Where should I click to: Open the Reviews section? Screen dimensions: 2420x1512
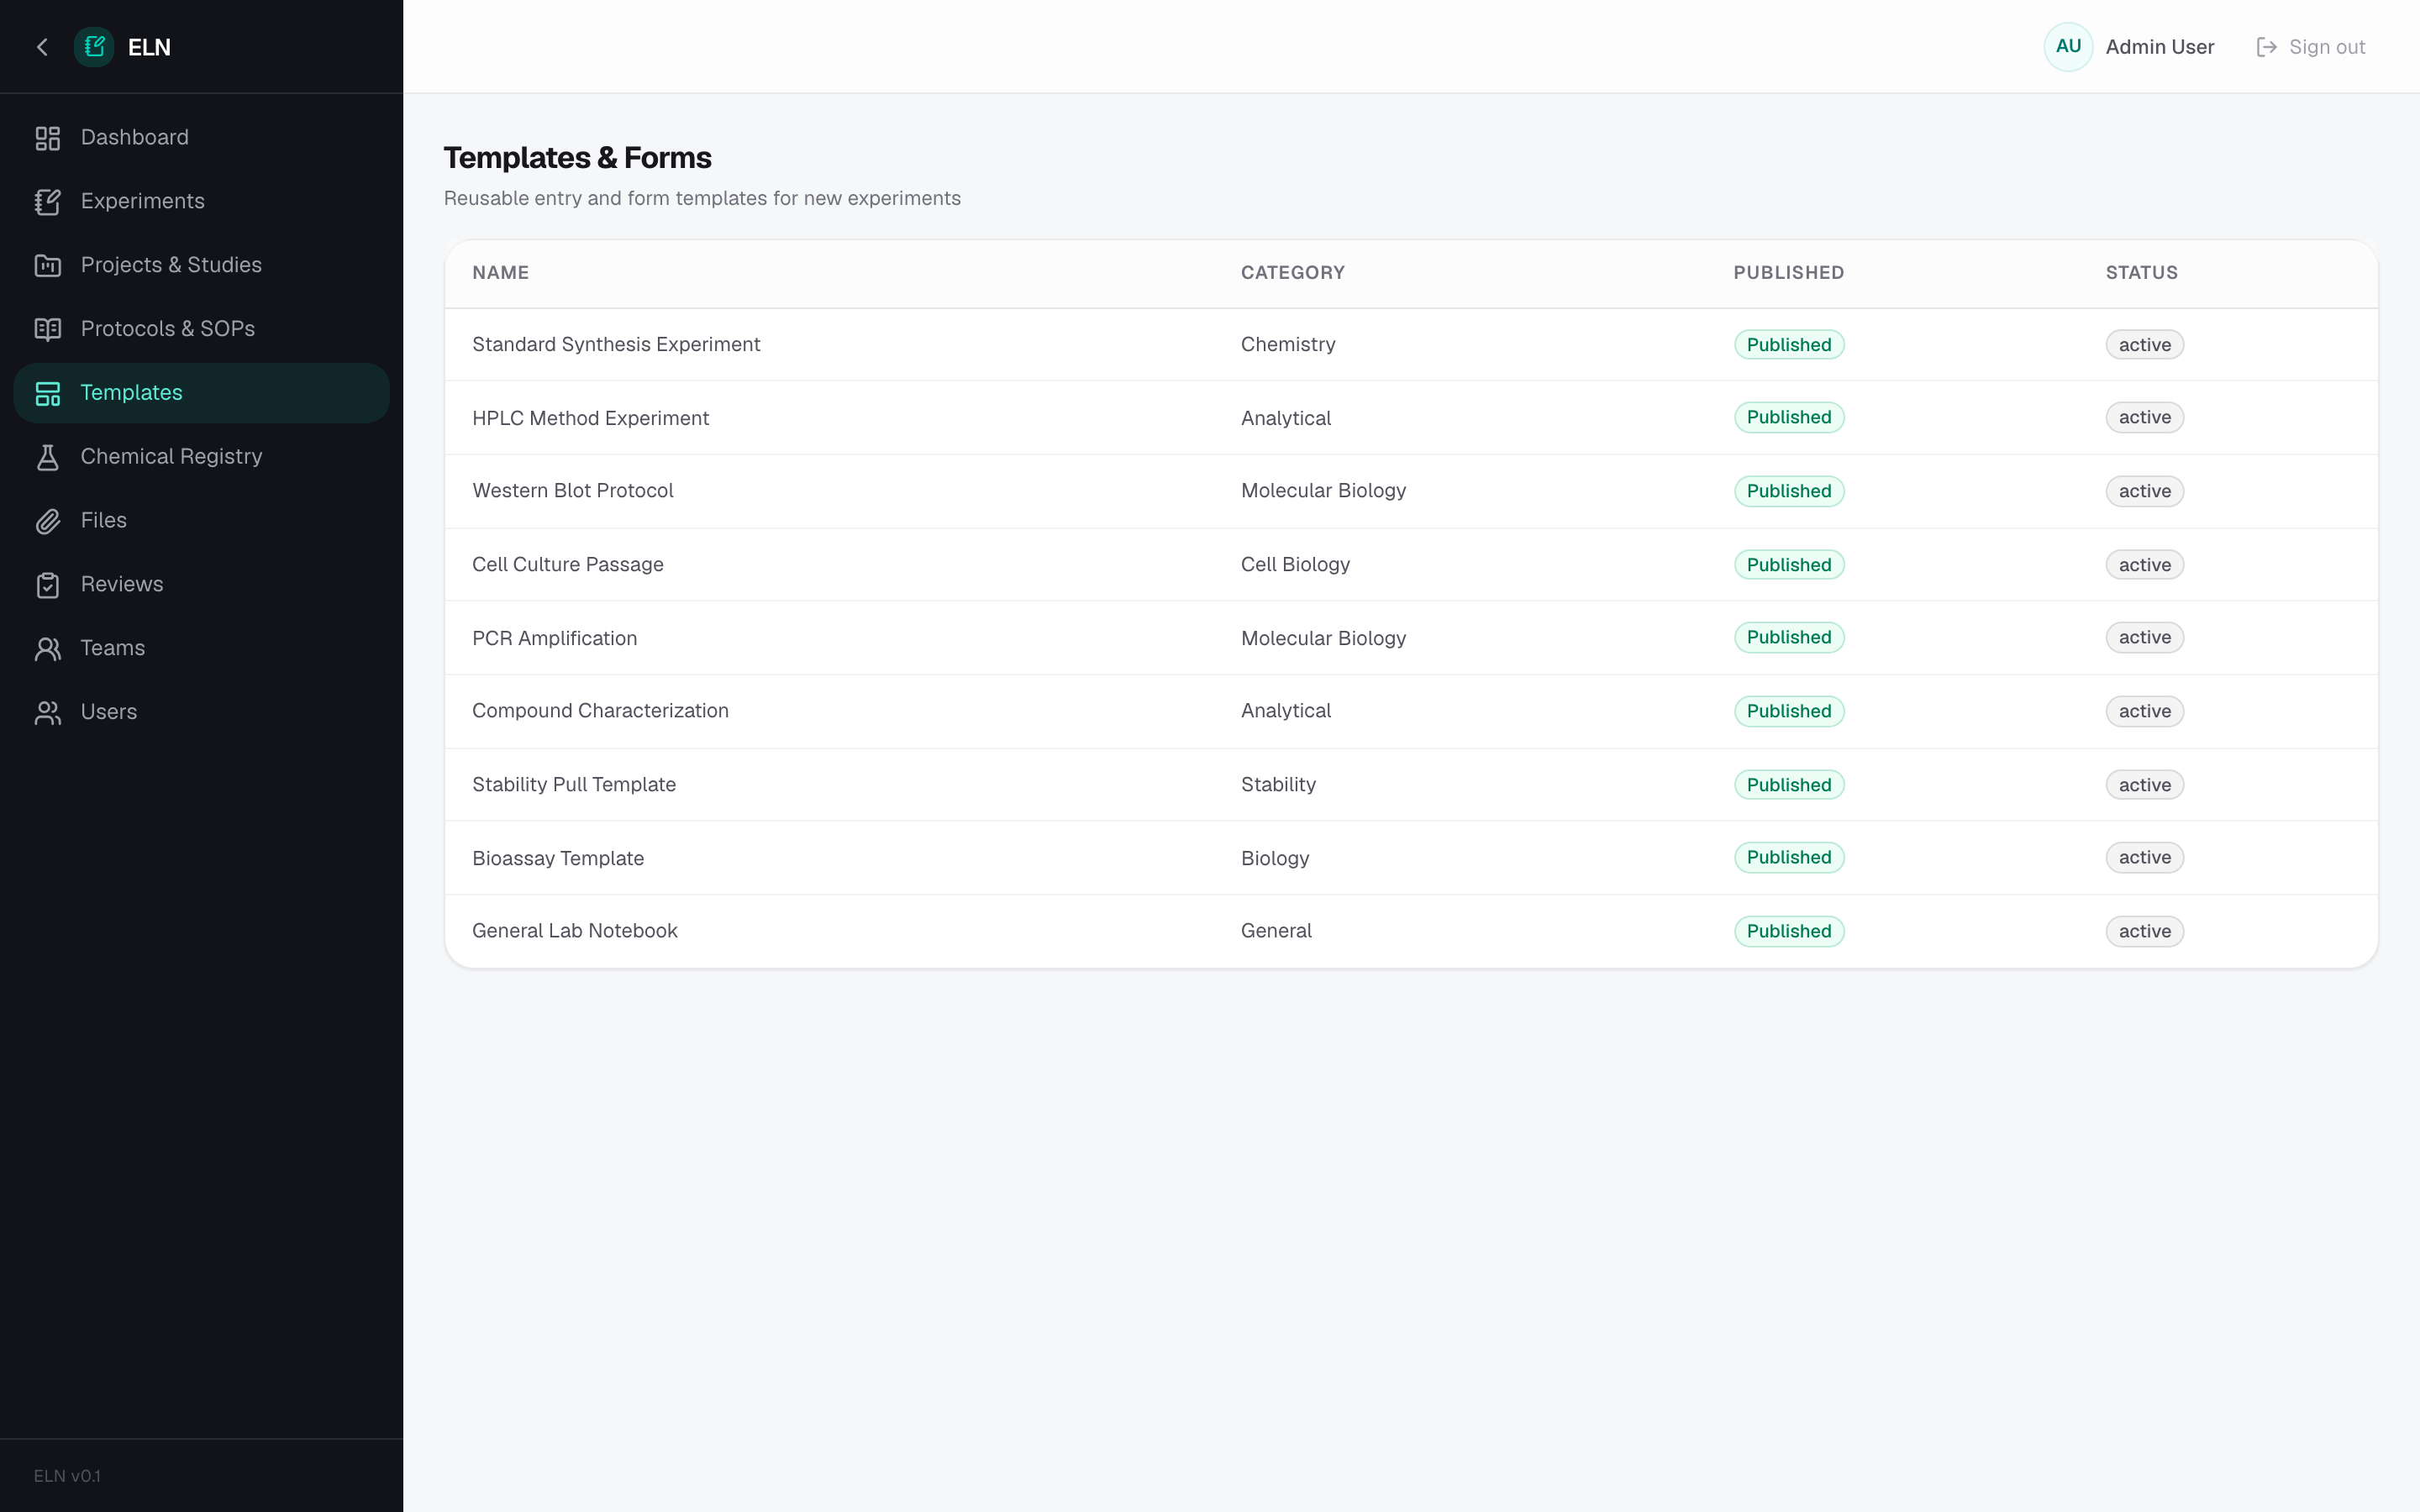[201, 585]
